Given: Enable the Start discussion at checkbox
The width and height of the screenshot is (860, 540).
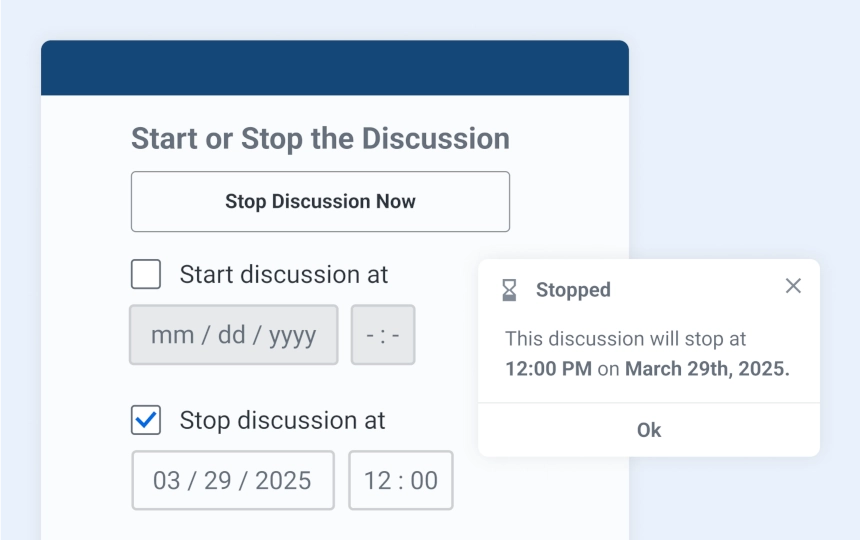Looking at the screenshot, I should (146, 274).
